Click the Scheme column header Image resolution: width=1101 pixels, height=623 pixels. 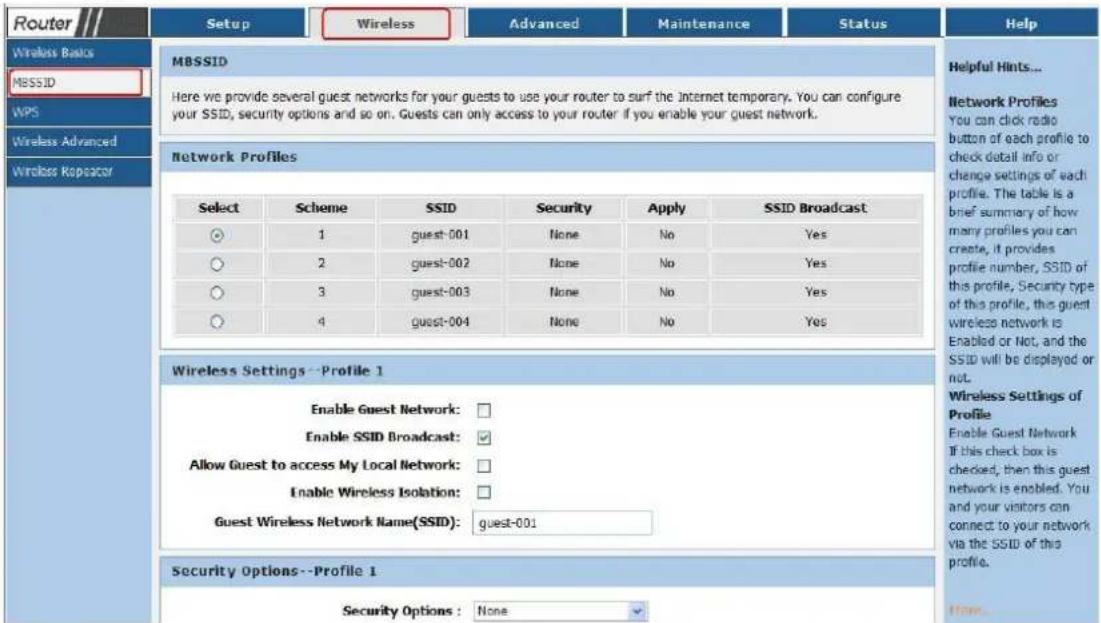click(x=321, y=208)
